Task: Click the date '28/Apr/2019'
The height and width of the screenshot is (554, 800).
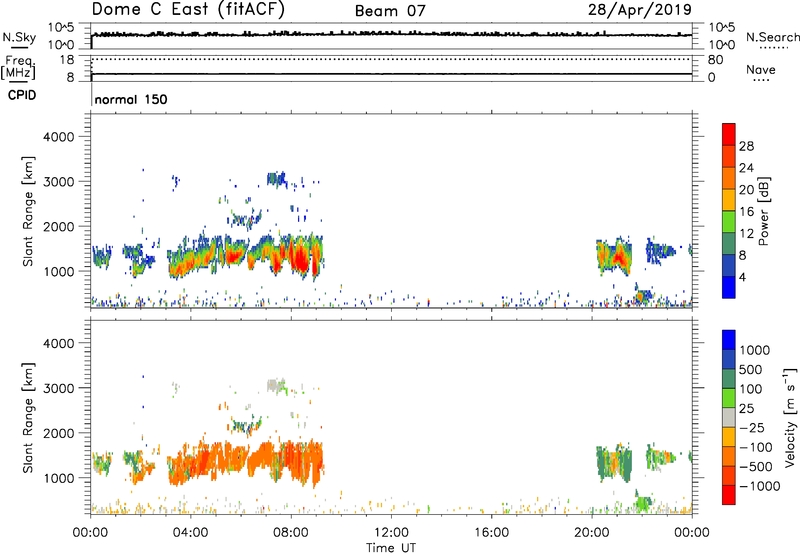Action: 640,9
